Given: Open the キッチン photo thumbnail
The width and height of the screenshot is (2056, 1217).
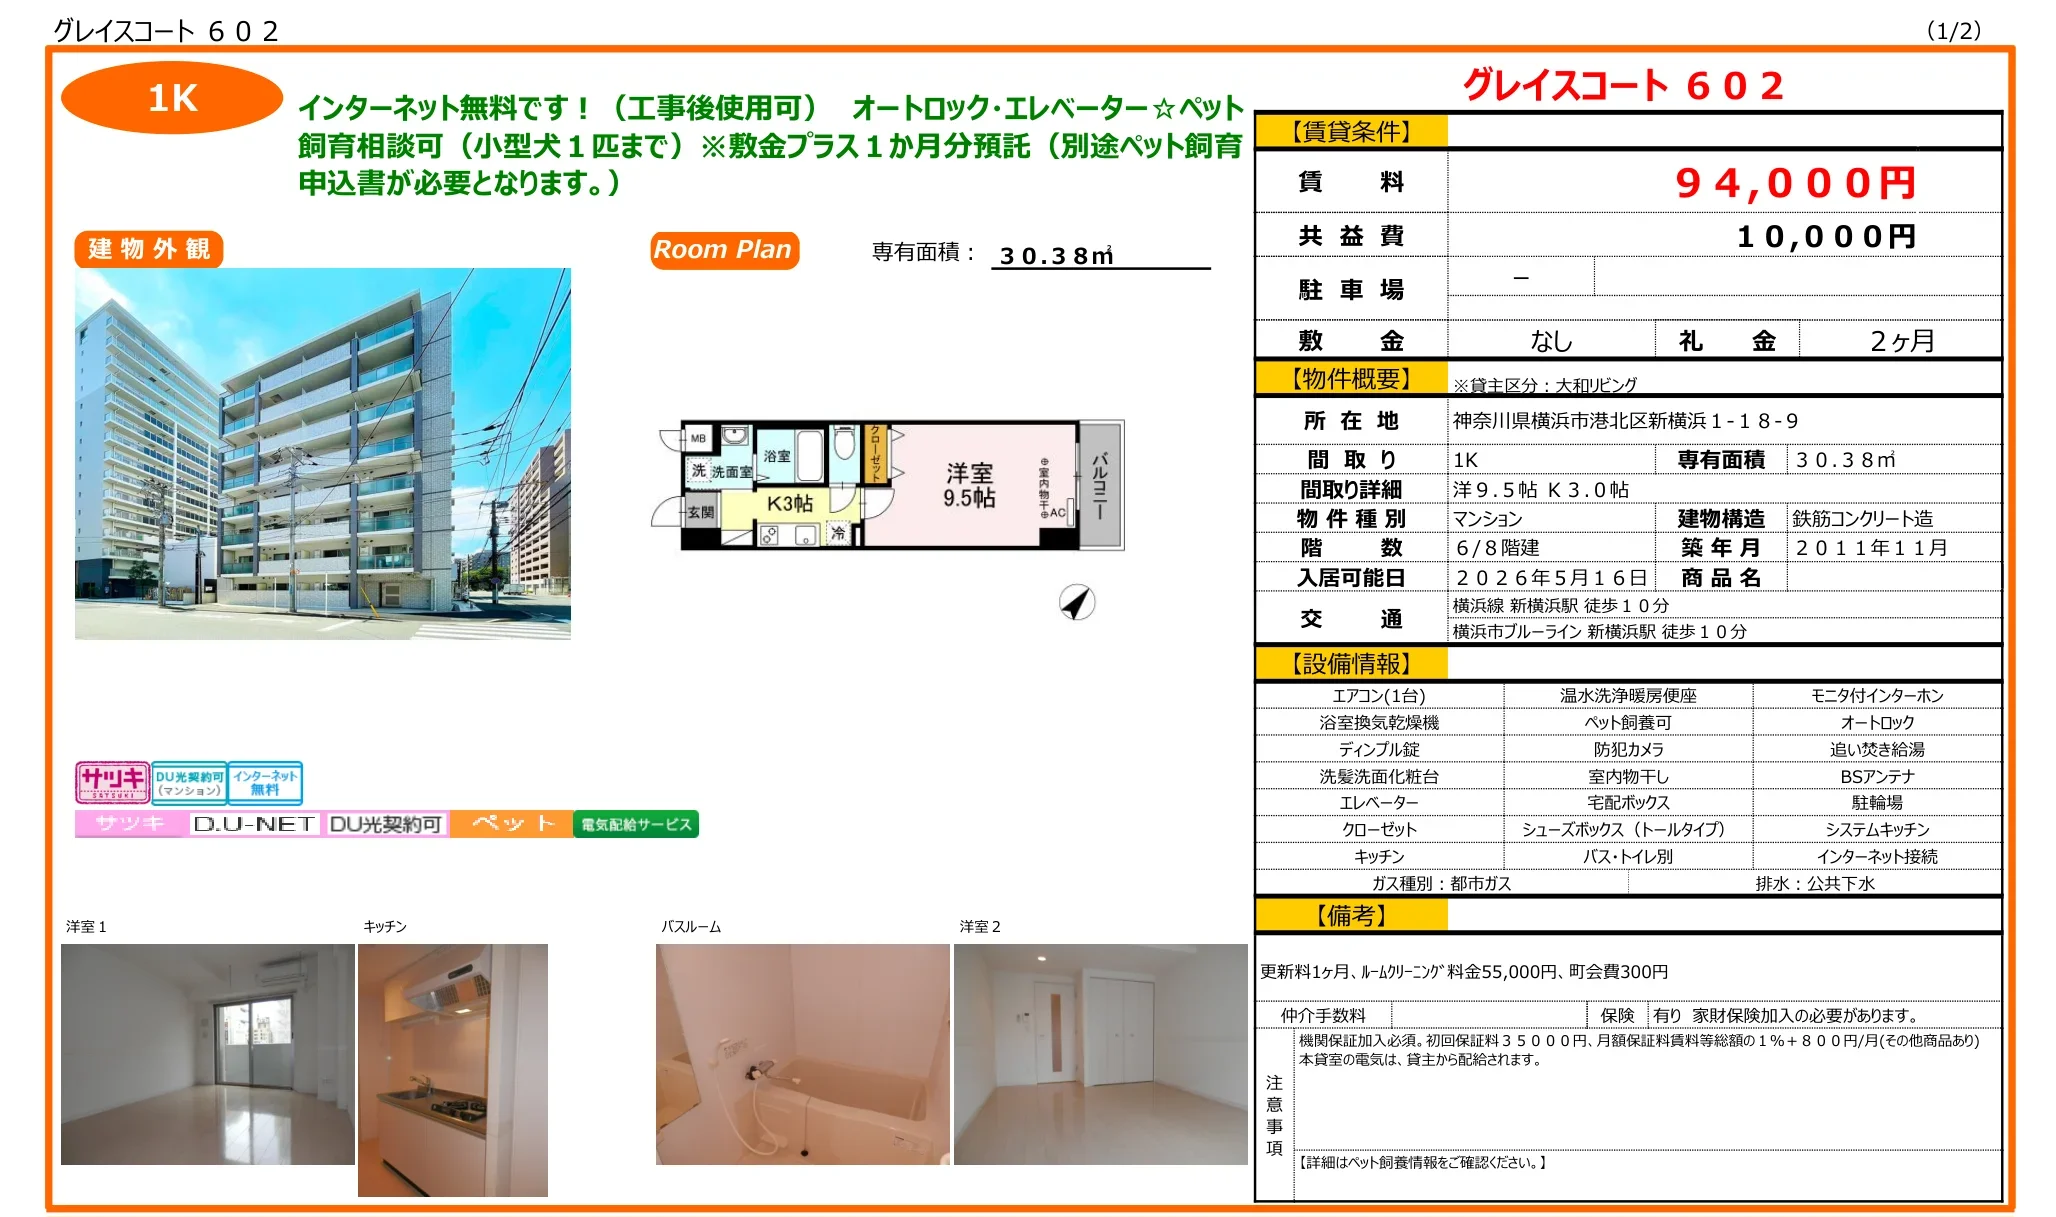Looking at the screenshot, I should tap(452, 1069).
